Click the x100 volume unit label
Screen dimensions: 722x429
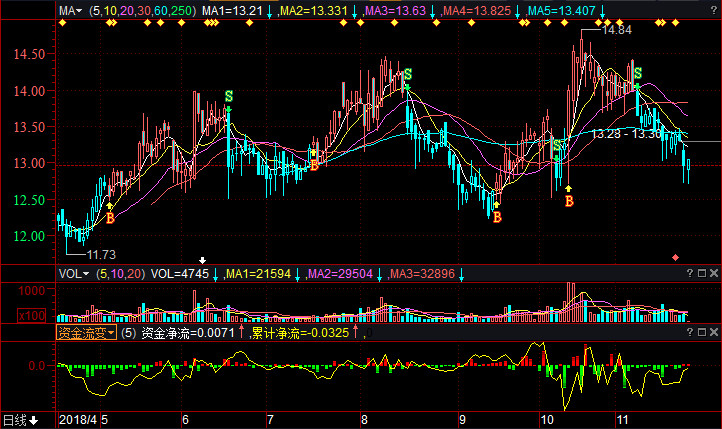(32, 315)
